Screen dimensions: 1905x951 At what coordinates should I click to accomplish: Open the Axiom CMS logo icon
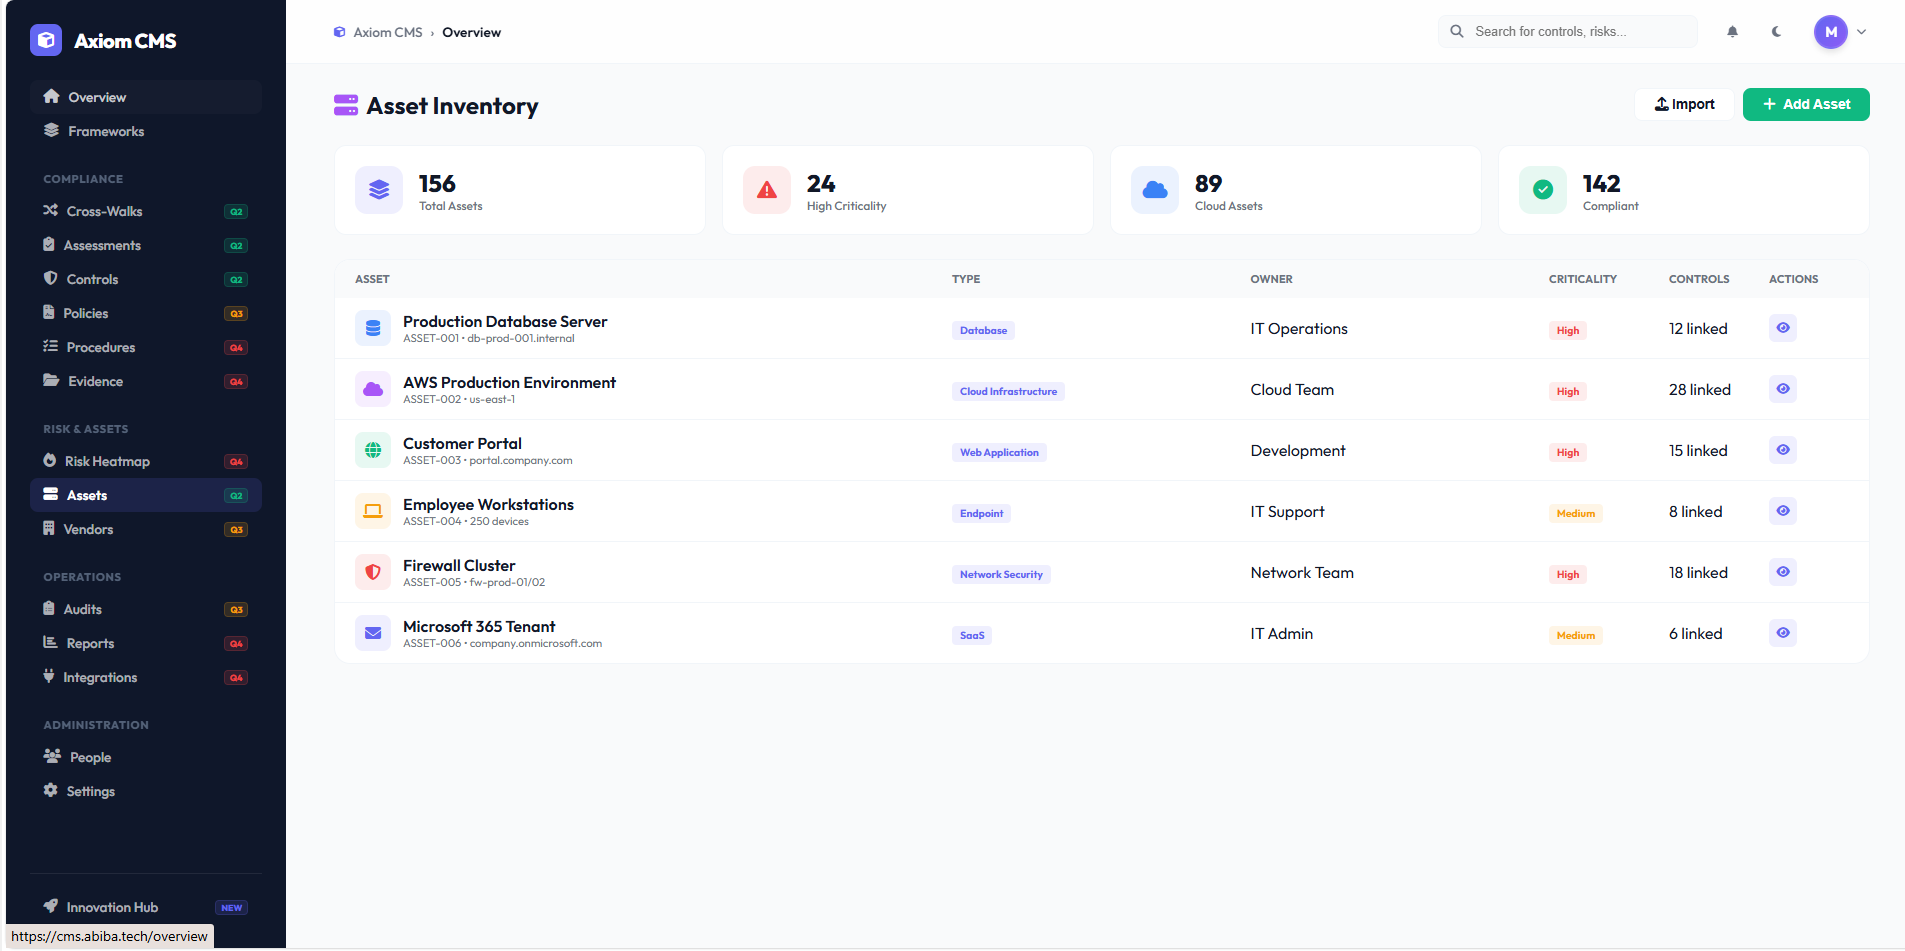click(45, 40)
